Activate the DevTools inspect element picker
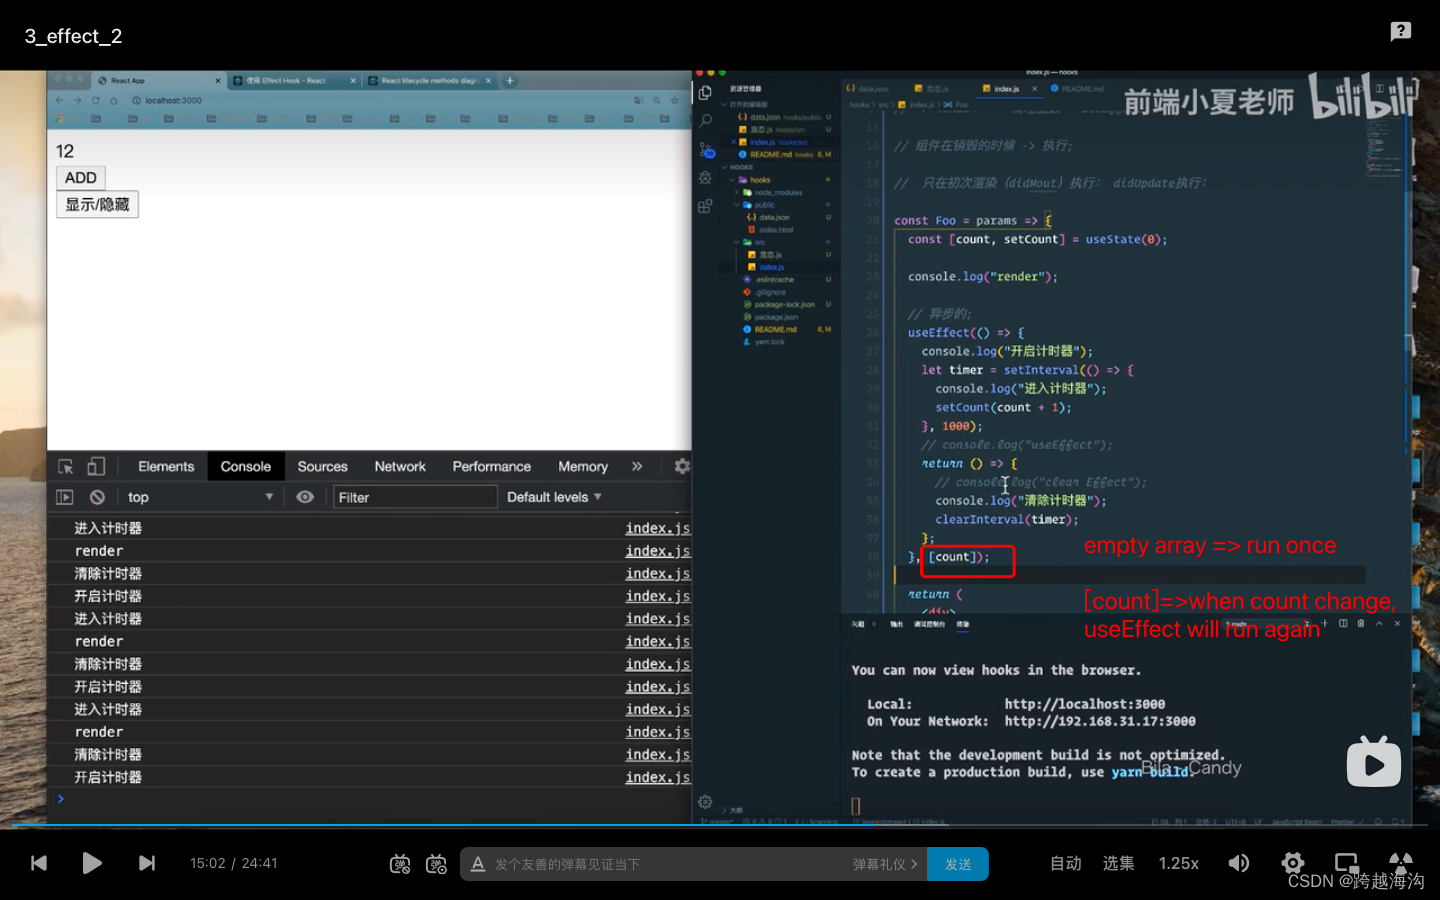This screenshot has width=1440, height=900. pos(66,466)
